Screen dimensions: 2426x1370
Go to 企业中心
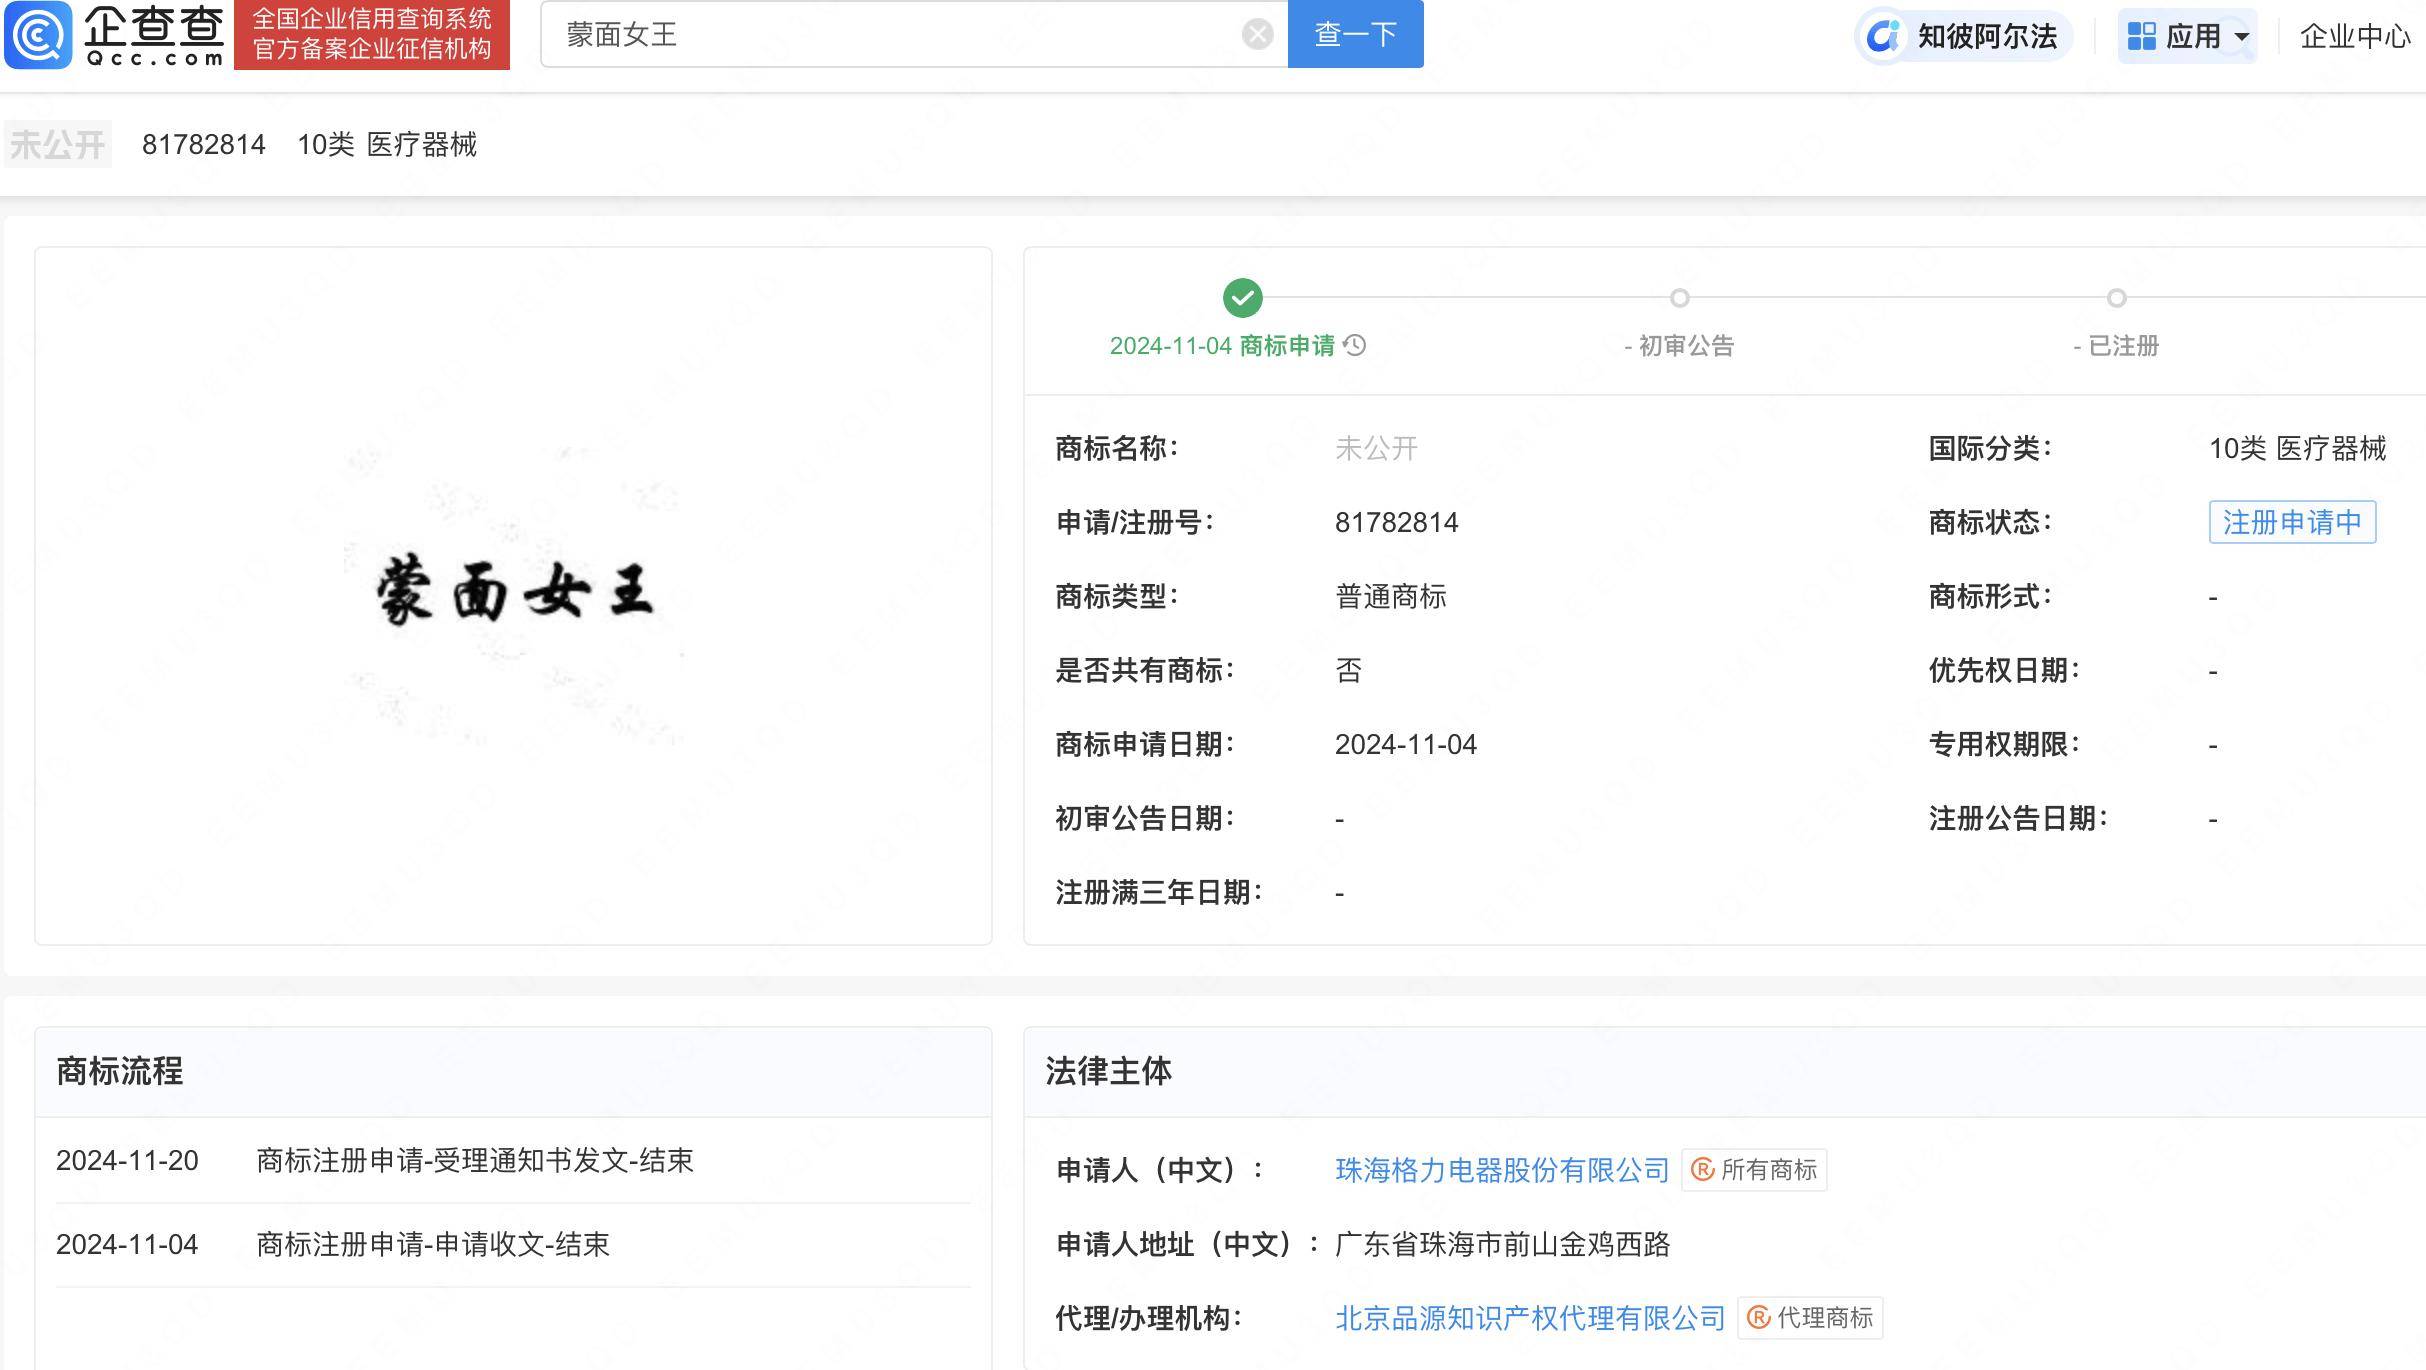[2354, 36]
